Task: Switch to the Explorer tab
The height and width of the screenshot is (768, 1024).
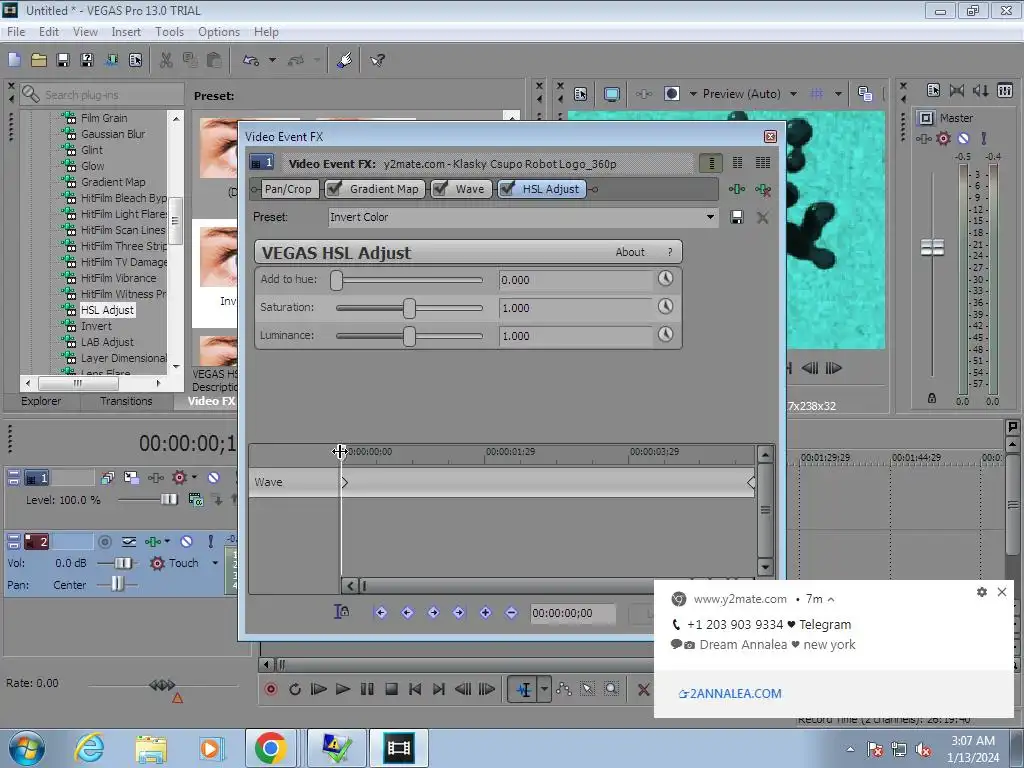Action: [41, 401]
